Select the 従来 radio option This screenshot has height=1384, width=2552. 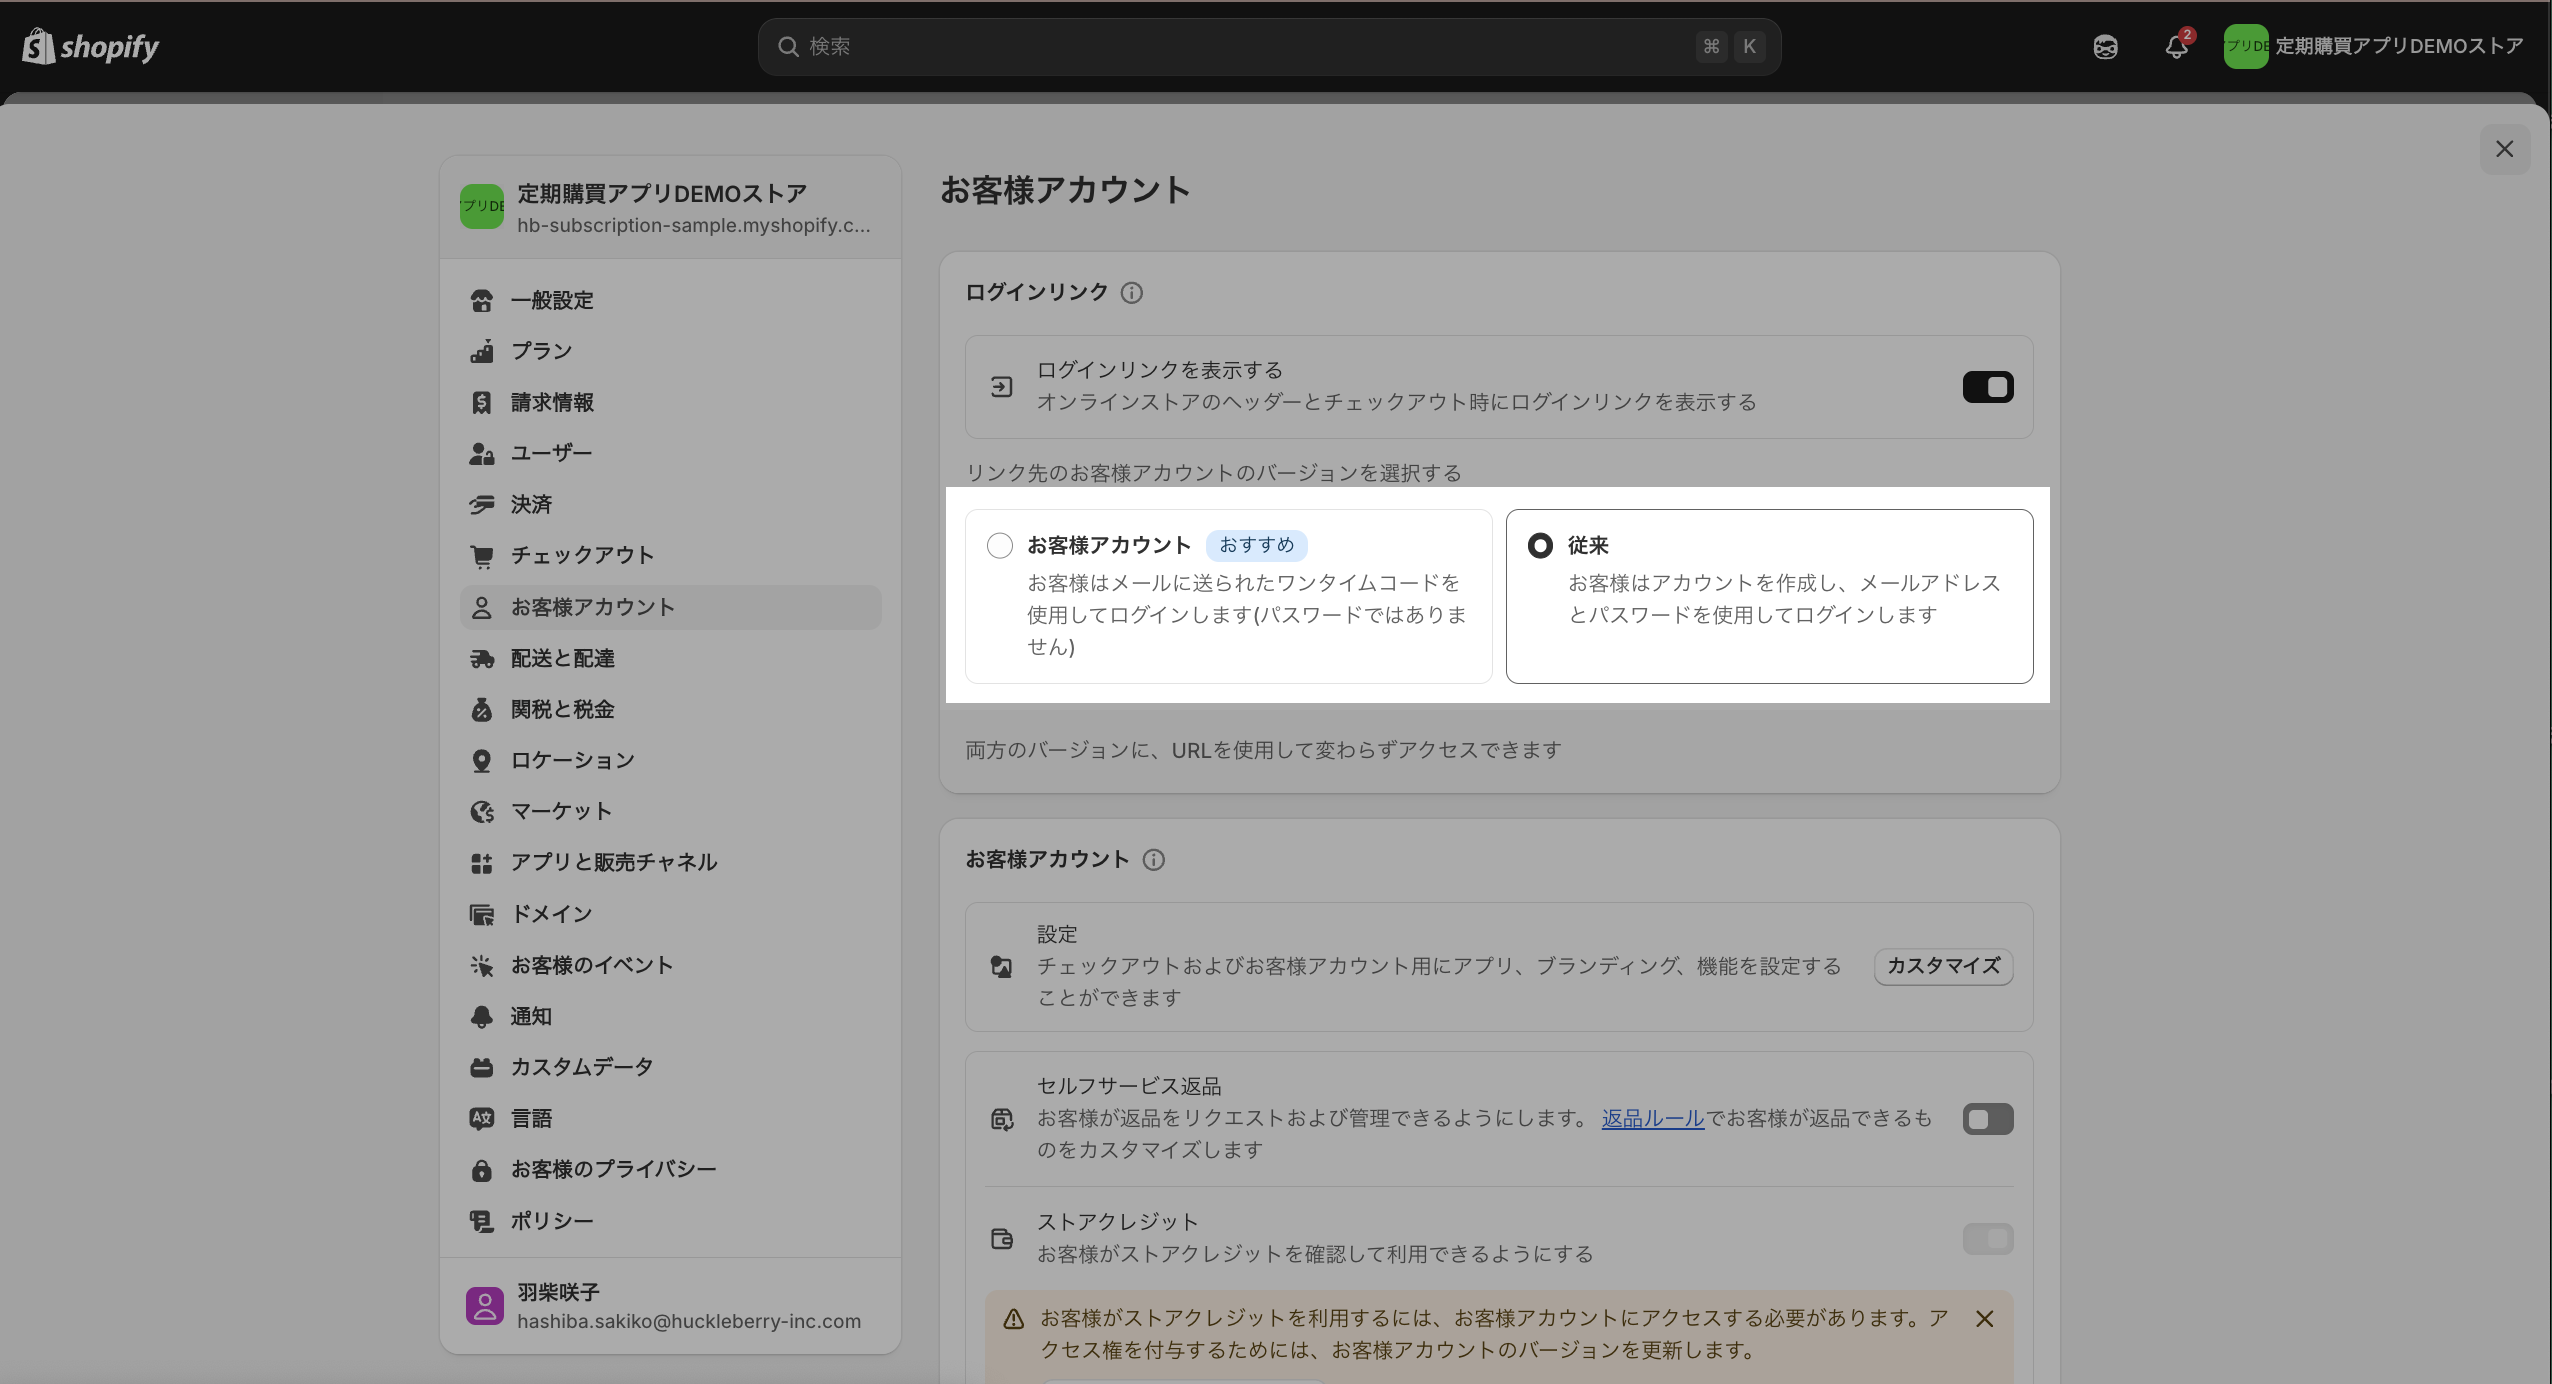[1540, 545]
